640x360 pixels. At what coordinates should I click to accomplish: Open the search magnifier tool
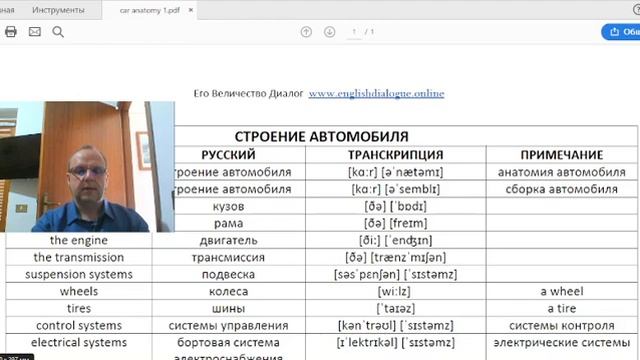[58, 32]
